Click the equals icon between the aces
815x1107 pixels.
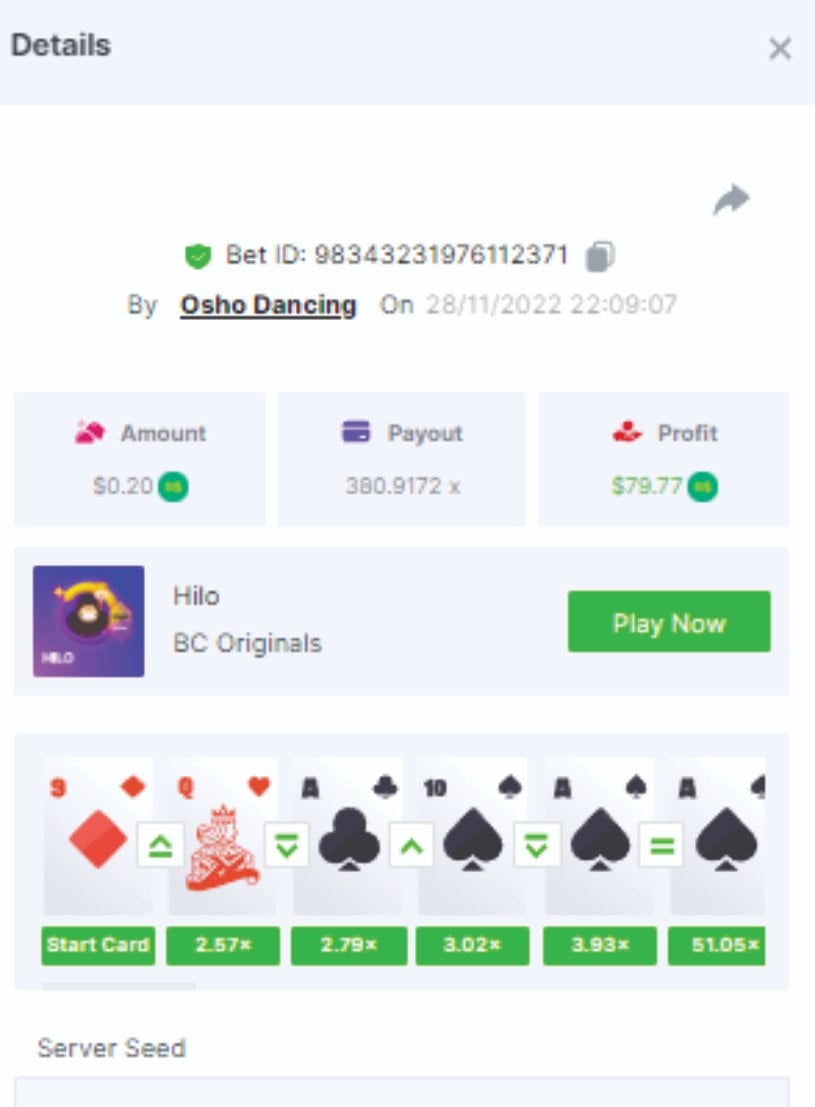(662, 845)
